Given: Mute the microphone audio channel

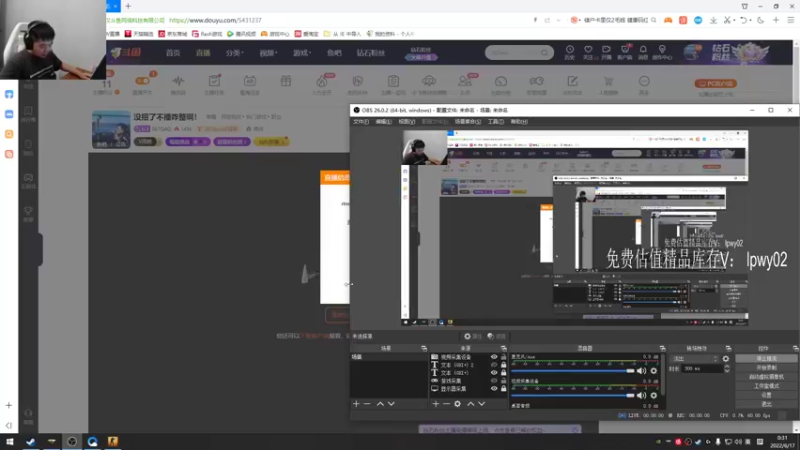Looking at the screenshot, I should tap(641, 371).
